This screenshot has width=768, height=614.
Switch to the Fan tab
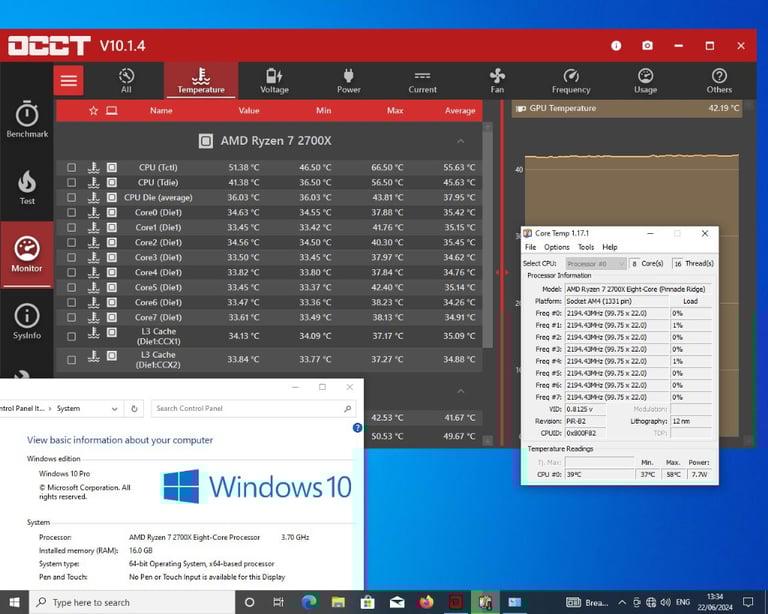497,80
